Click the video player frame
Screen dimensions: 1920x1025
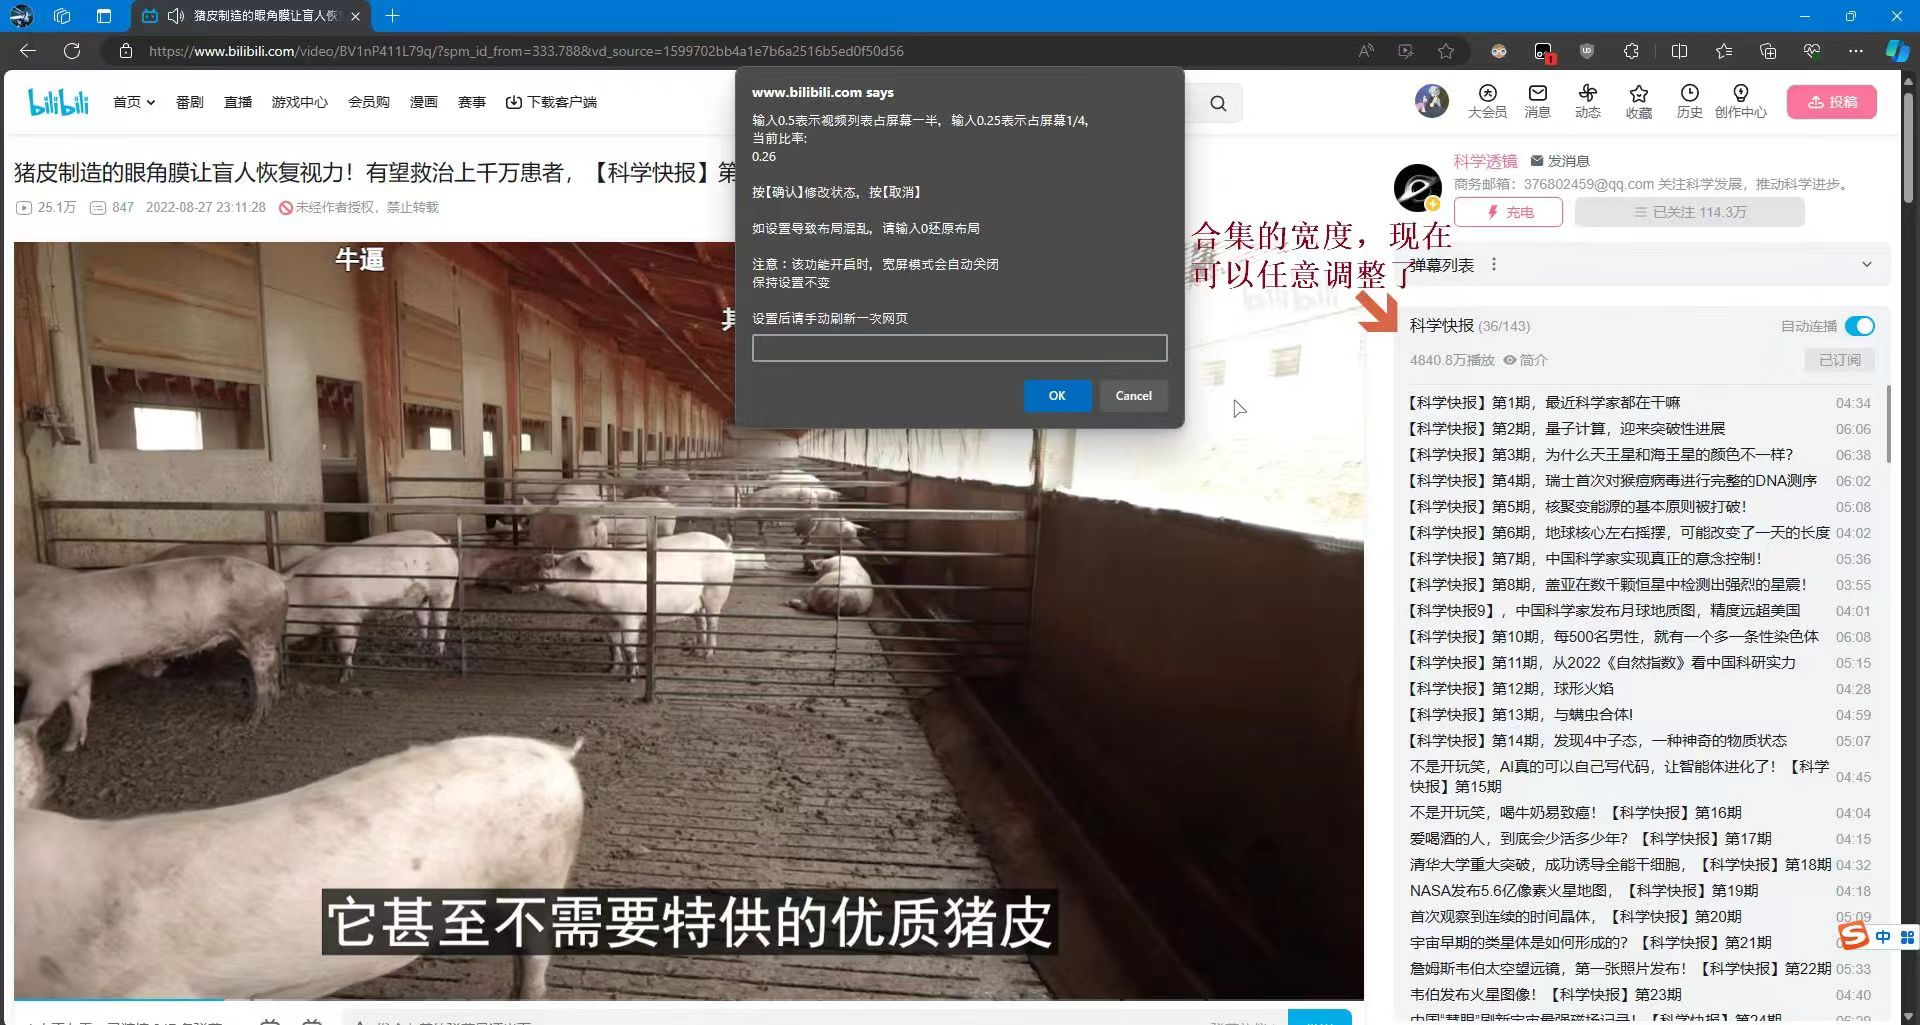click(x=688, y=620)
